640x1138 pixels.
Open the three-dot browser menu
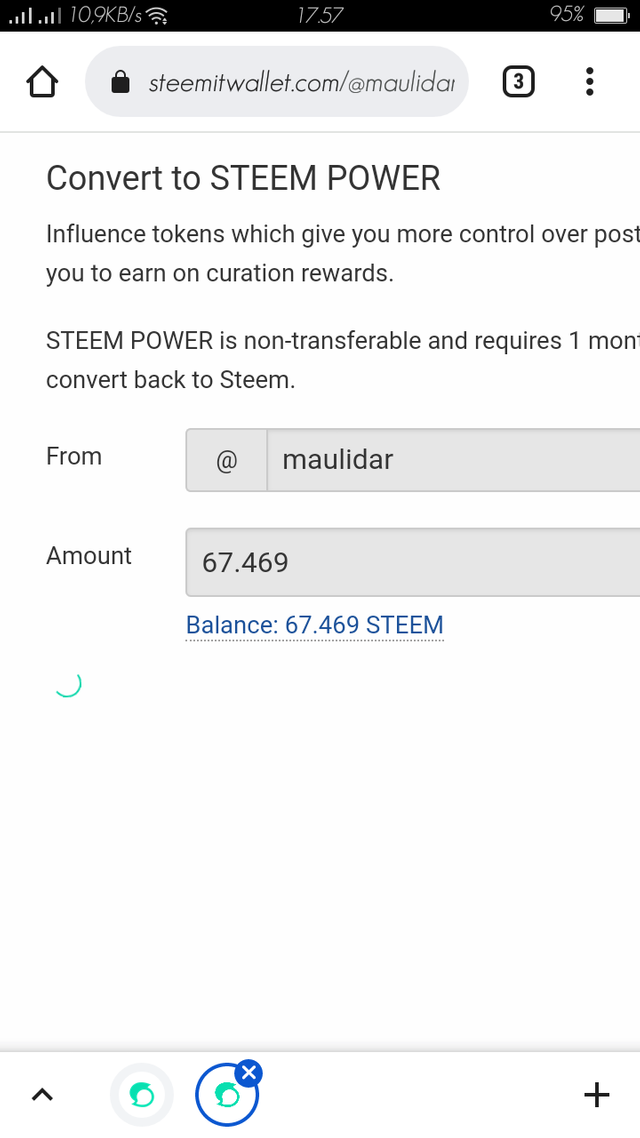tap(590, 82)
